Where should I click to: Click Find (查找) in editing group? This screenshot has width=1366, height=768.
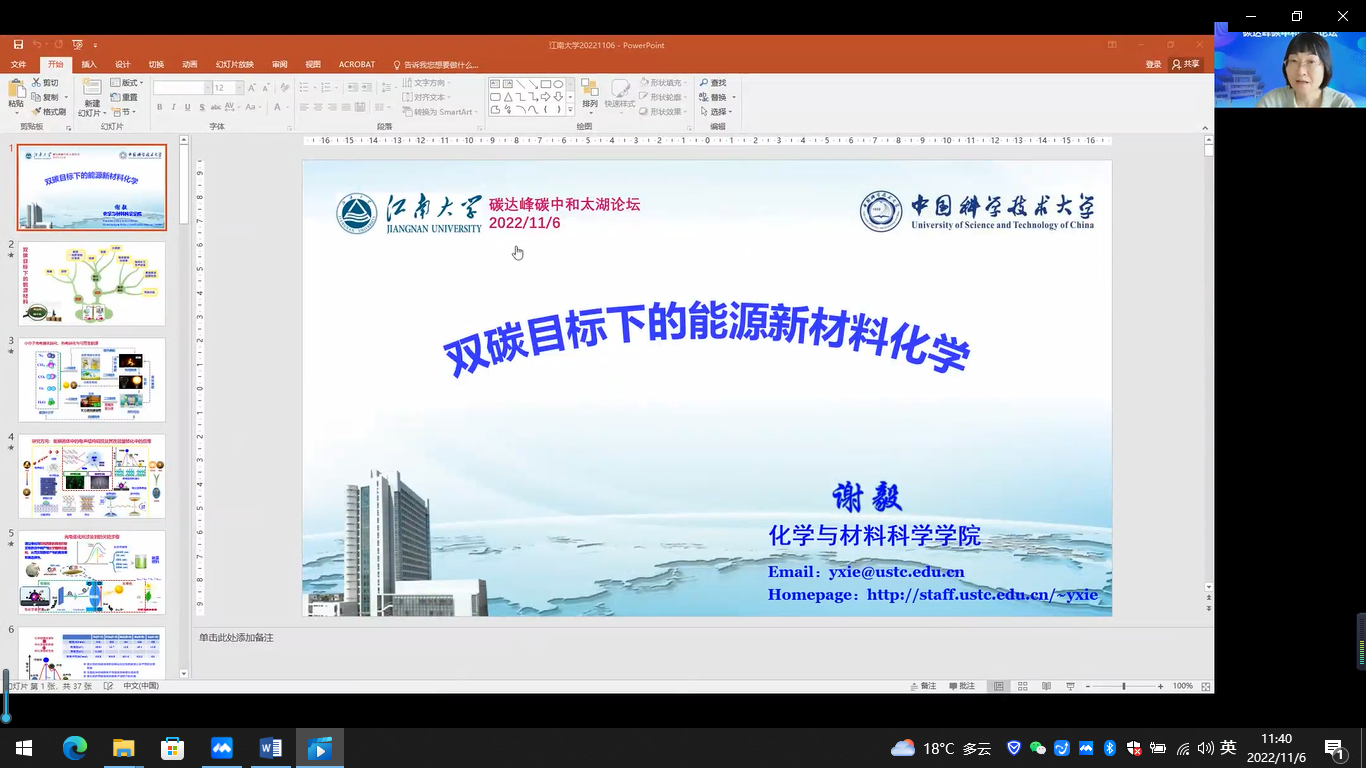click(x=713, y=83)
